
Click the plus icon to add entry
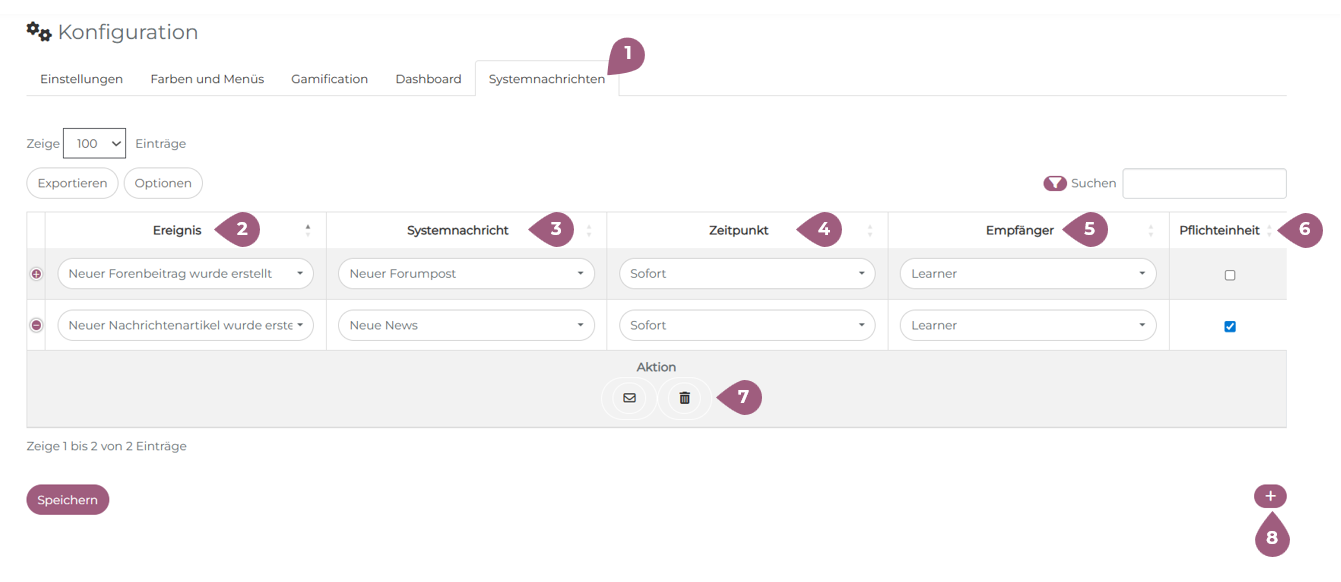pyautogui.click(x=1270, y=496)
